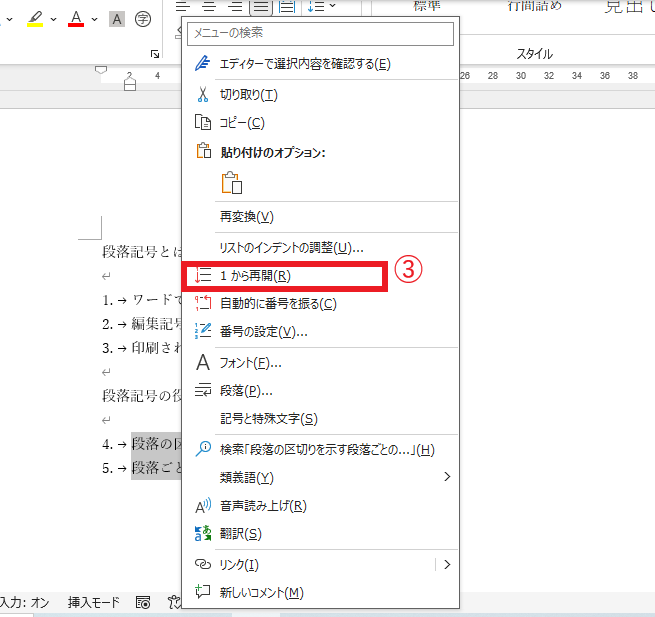Choose 再変換(V) menu item
The height and width of the screenshot is (617, 655).
[320, 217]
